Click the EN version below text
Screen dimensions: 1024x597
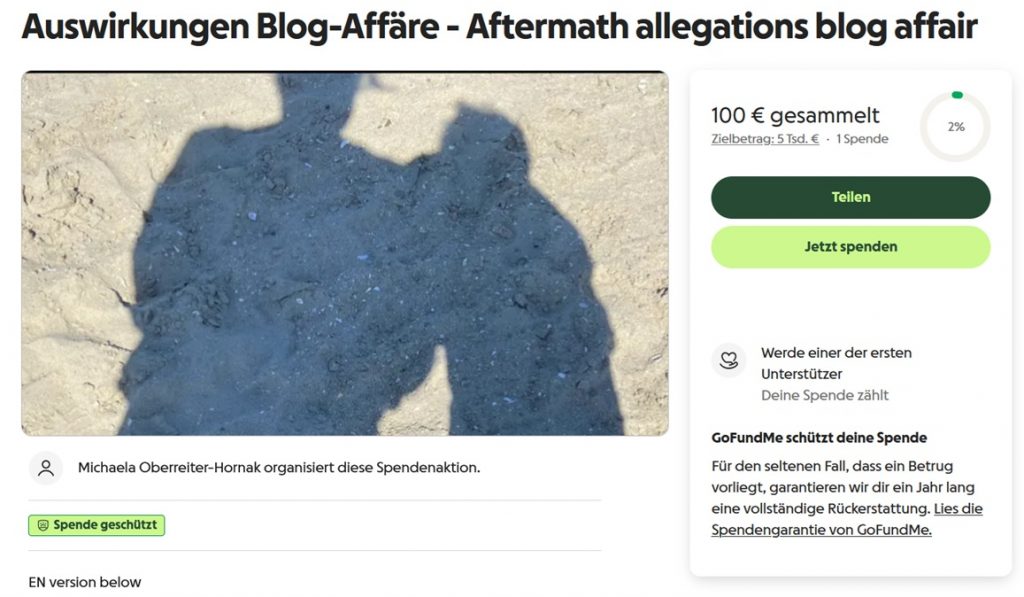coord(85,582)
